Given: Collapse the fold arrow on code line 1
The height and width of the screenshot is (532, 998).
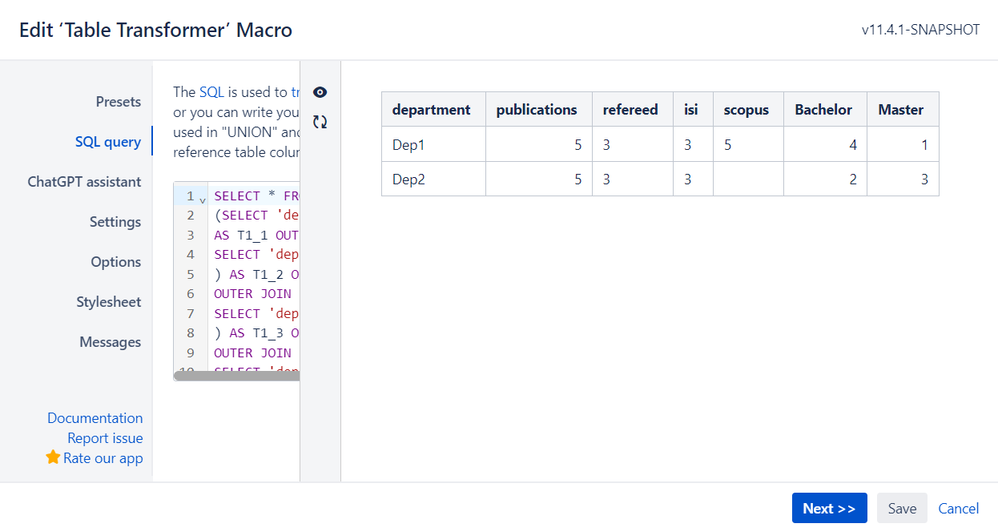Looking at the screenshot, I should point(202,200).
